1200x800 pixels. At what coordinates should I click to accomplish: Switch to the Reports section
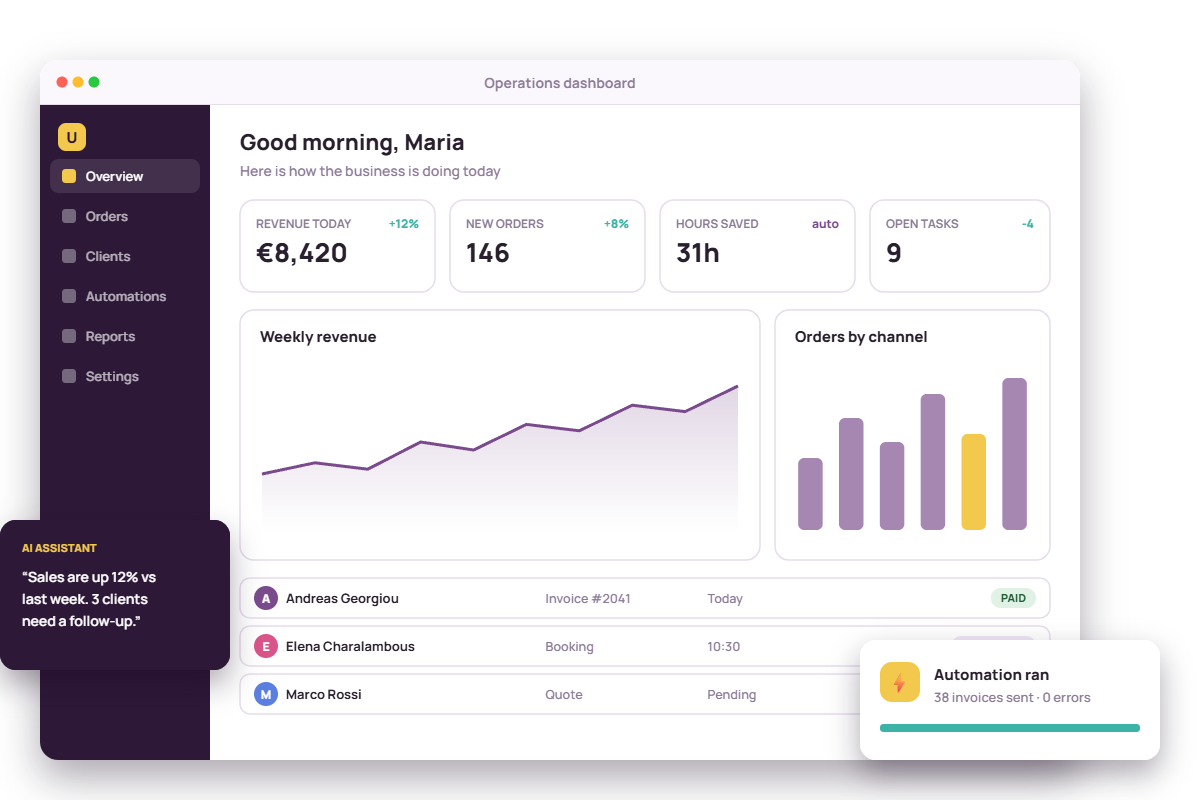(125, 336)
